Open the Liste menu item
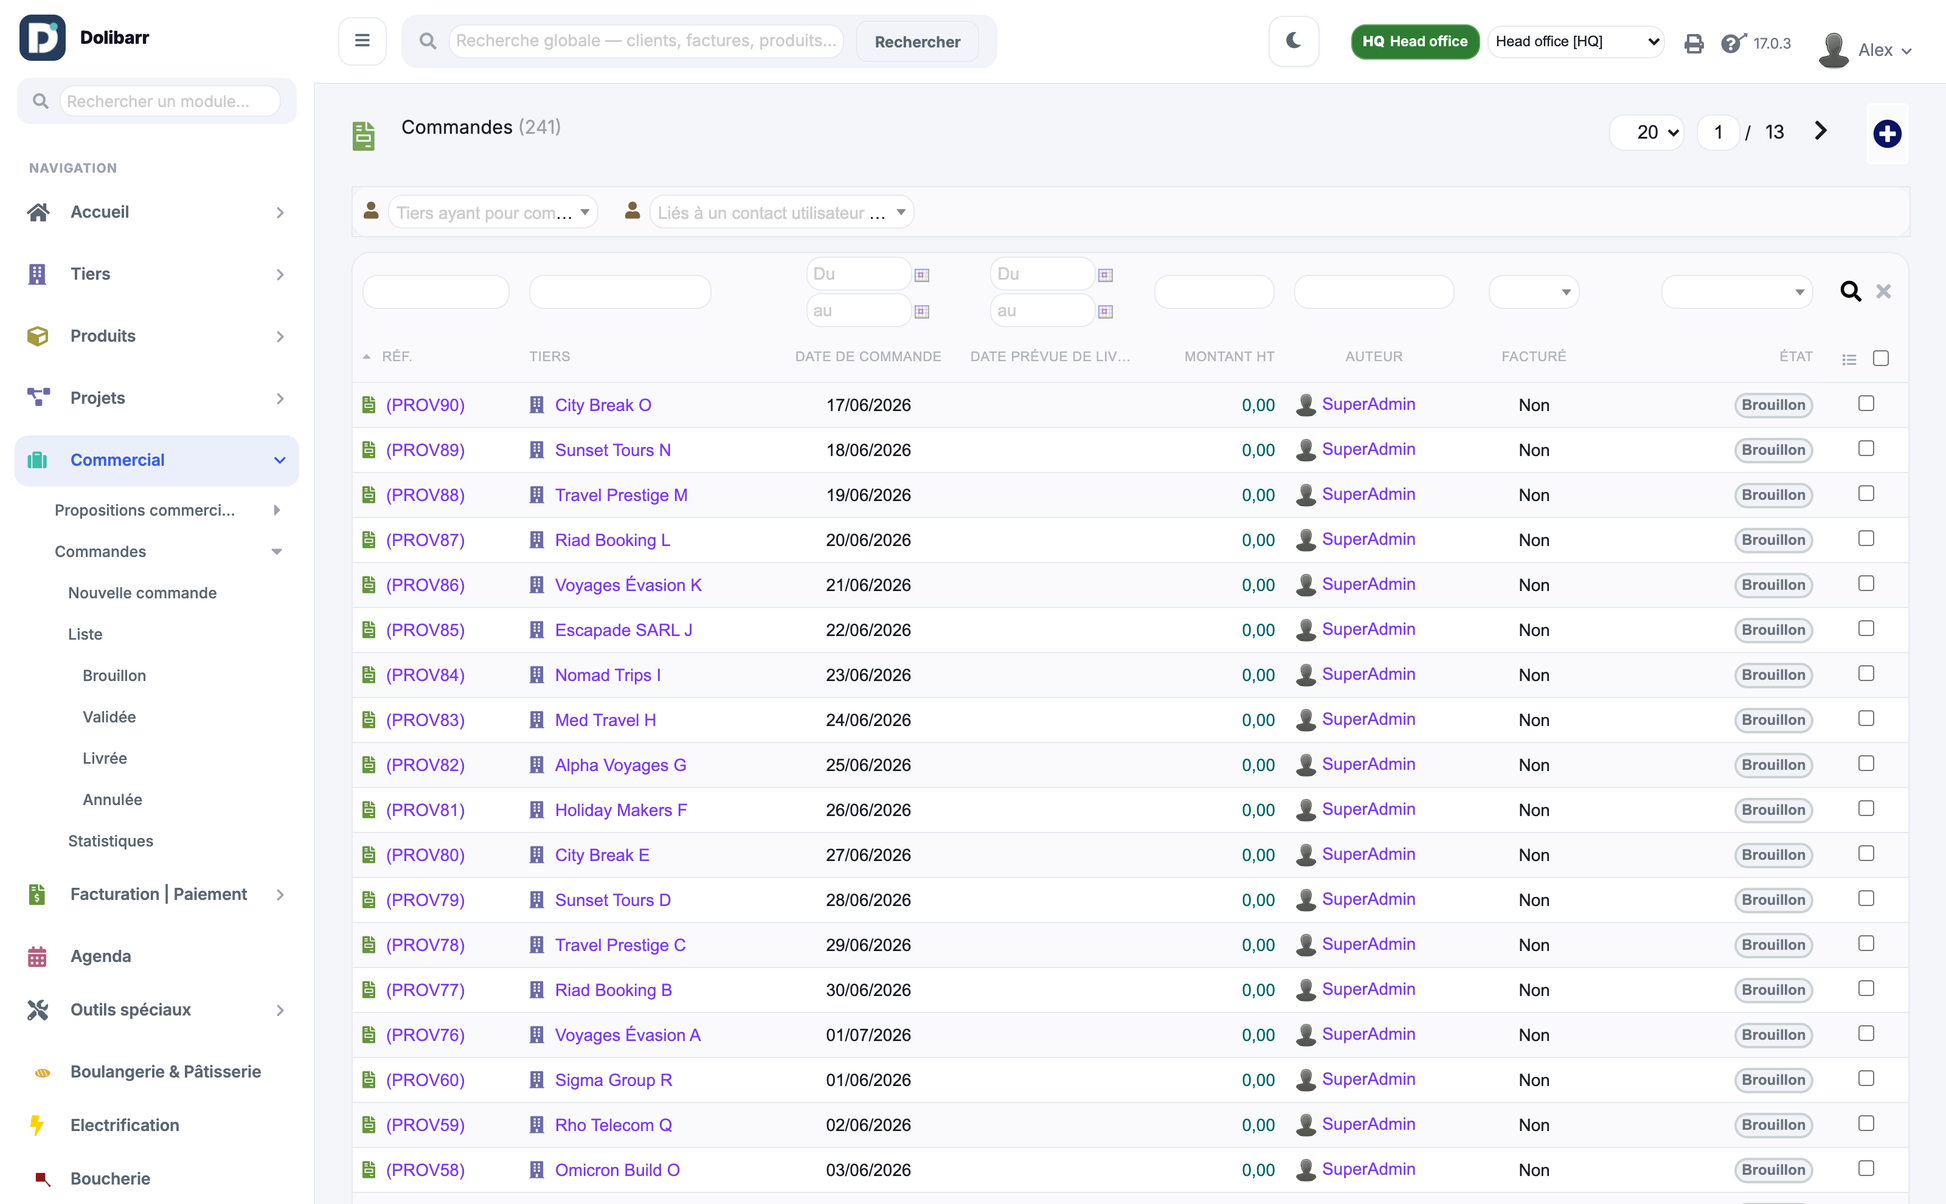Viewport: 1946px width, 1204px height. click(85, 634)
